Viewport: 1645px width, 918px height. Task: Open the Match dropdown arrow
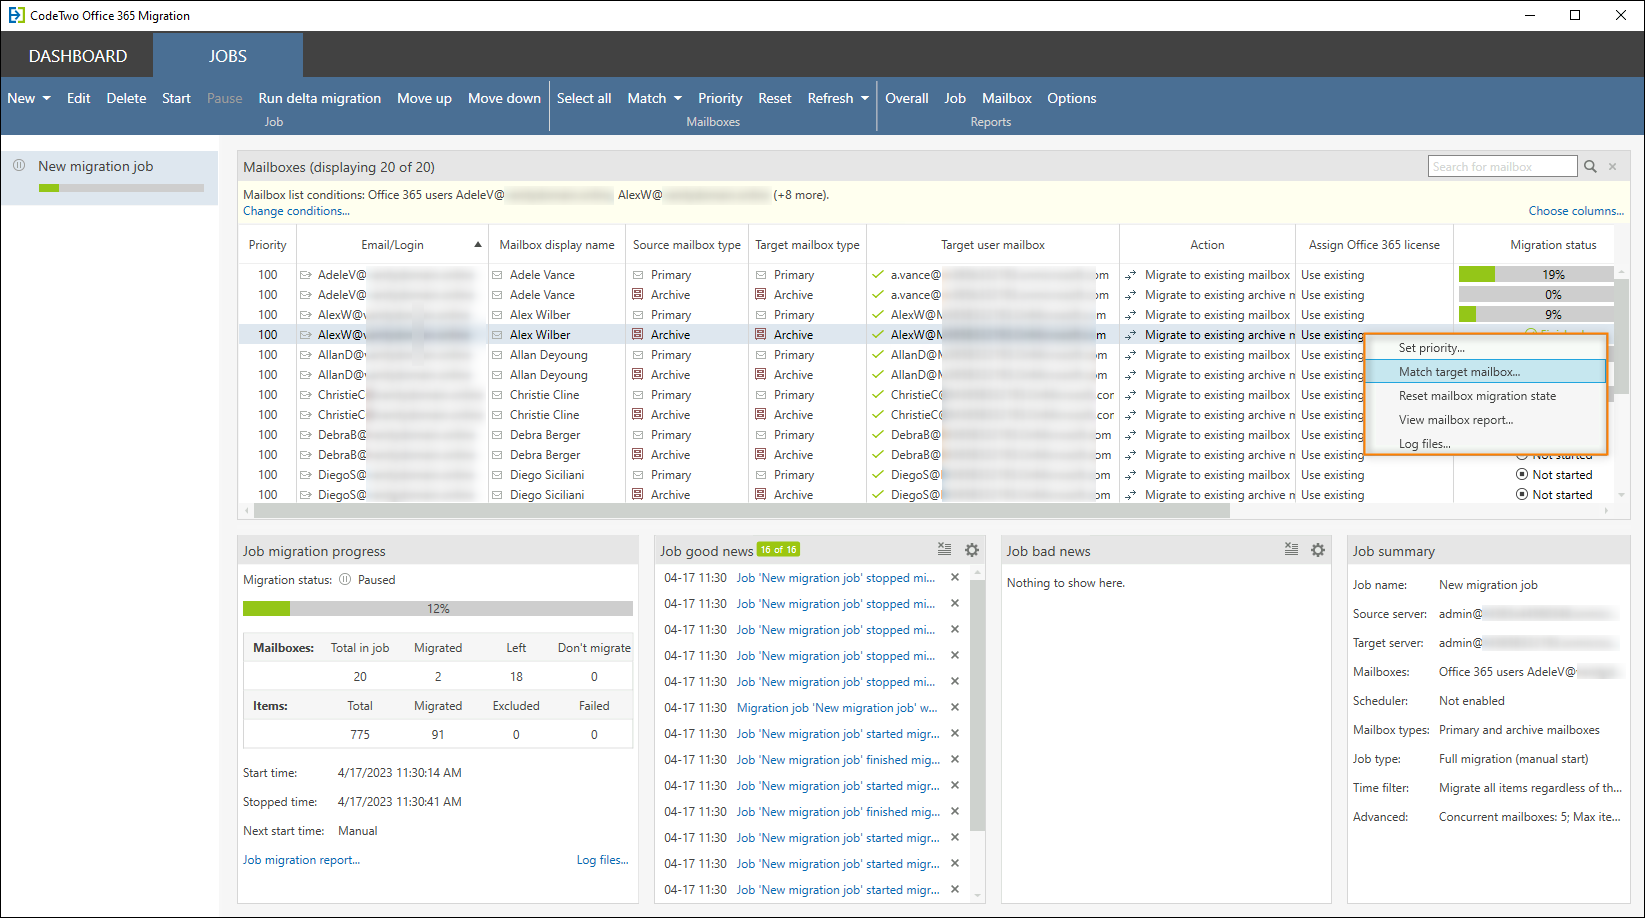[677, 98]
